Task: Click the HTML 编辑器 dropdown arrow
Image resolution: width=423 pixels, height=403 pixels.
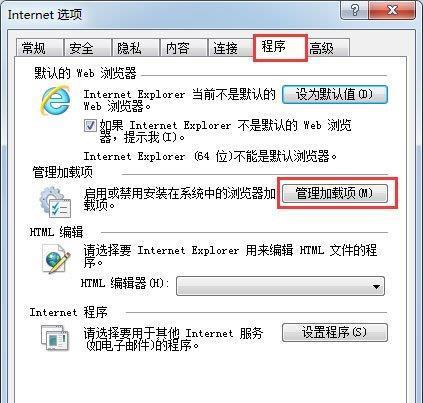Action: [376, 286]
